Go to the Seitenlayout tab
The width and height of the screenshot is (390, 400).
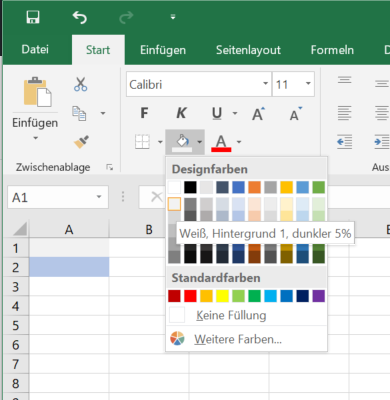pyautogui.click(x=248, y=50)
